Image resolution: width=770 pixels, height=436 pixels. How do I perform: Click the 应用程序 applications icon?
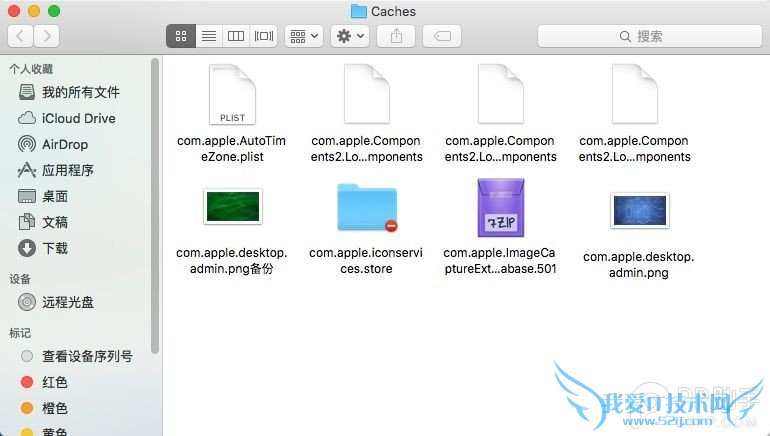(x=27, y=170)
